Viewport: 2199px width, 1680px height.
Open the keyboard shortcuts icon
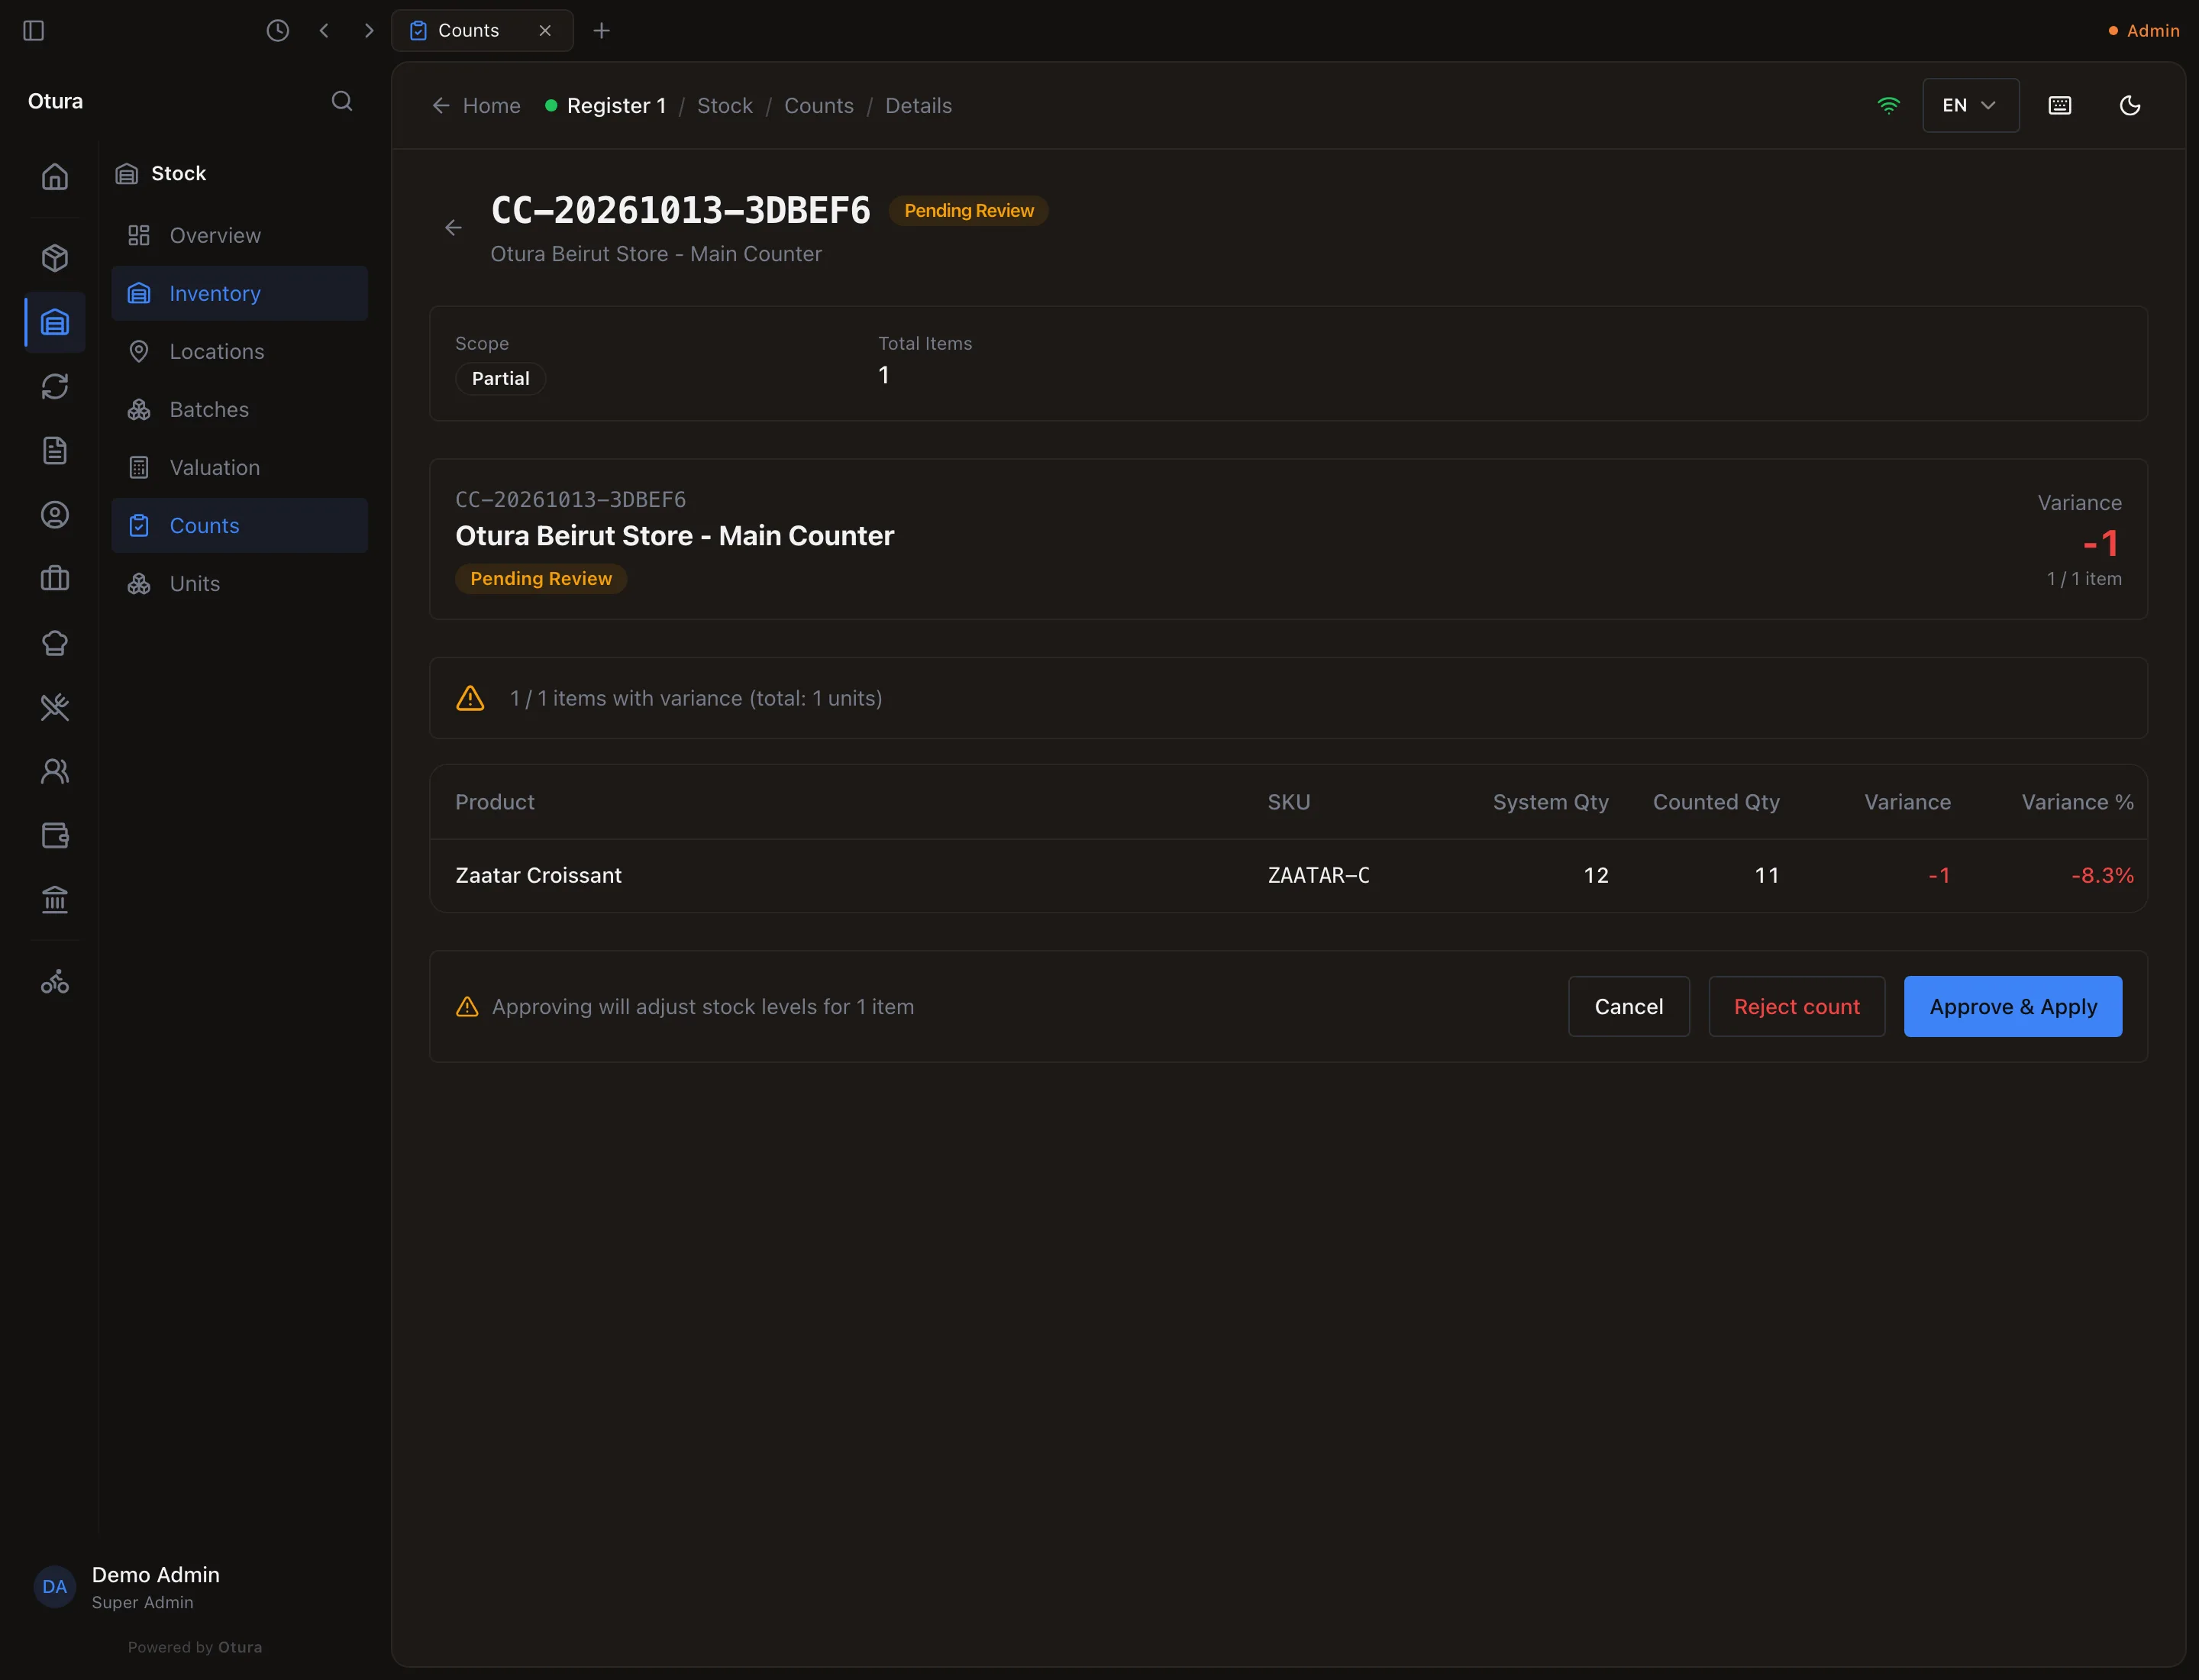coord(2060,106)
